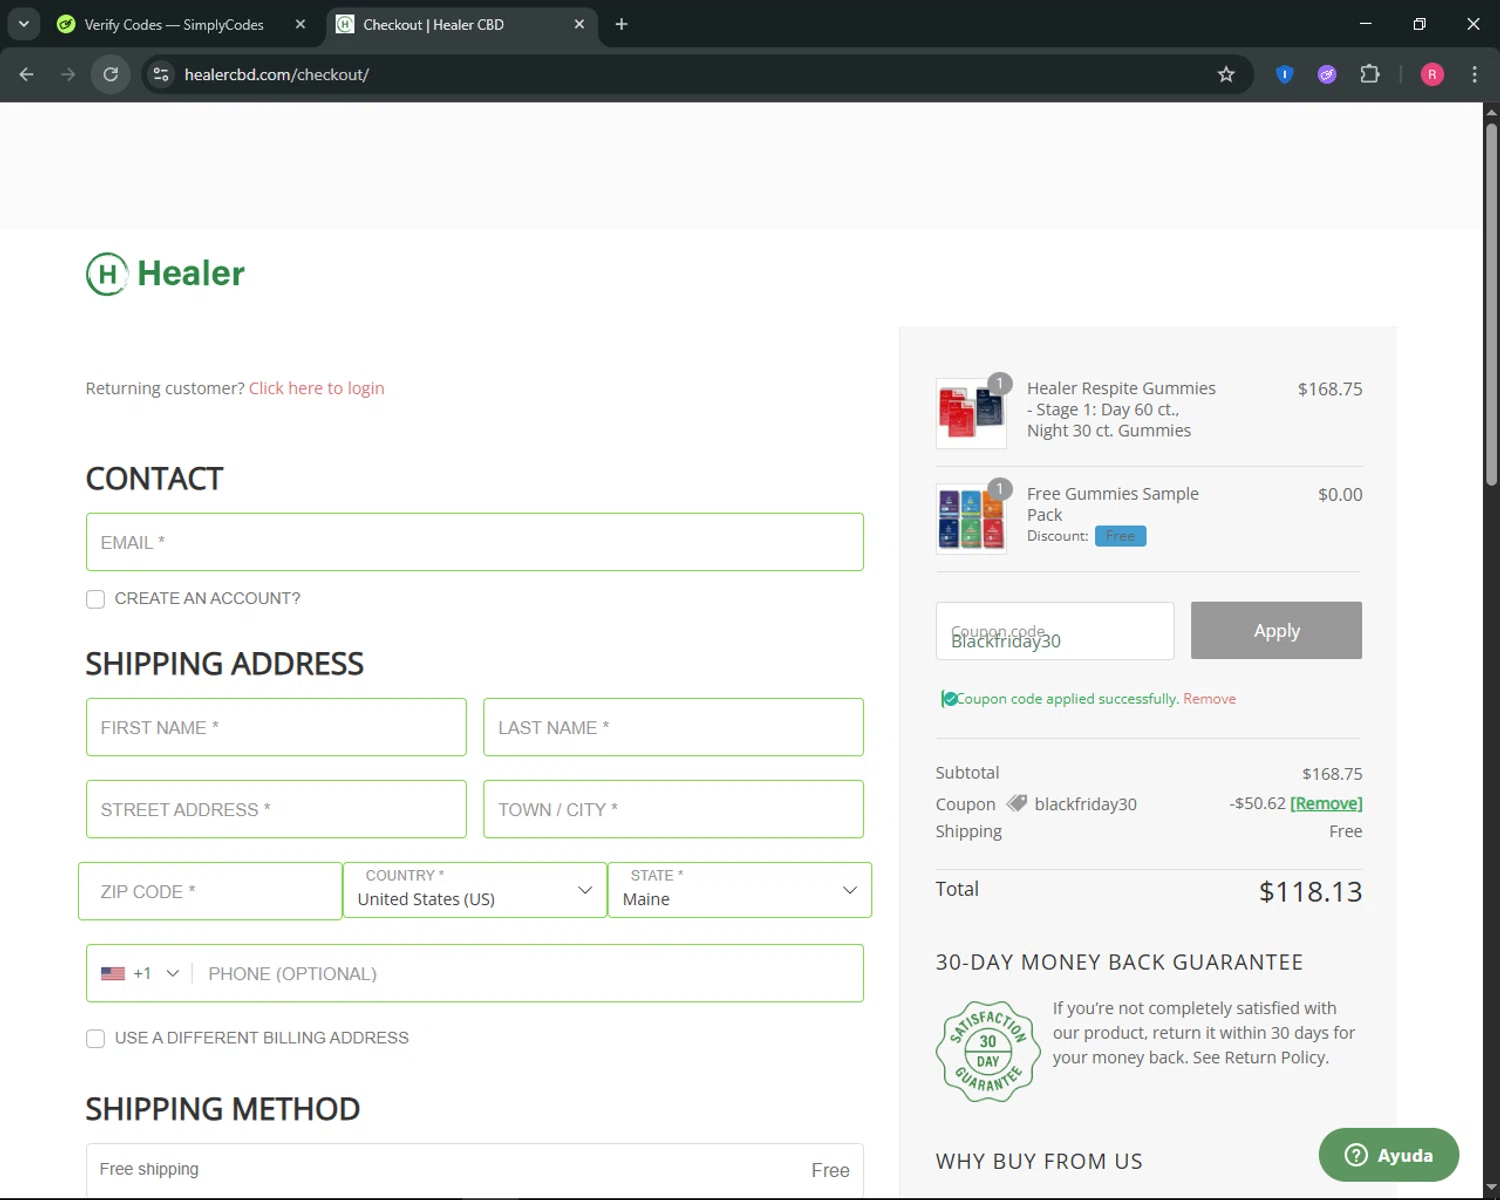This screenshot has width=1500, height=1200.
Task: Click the Subtotal value $168.75
Action: pyautogui.click(x=1332, y=774)
